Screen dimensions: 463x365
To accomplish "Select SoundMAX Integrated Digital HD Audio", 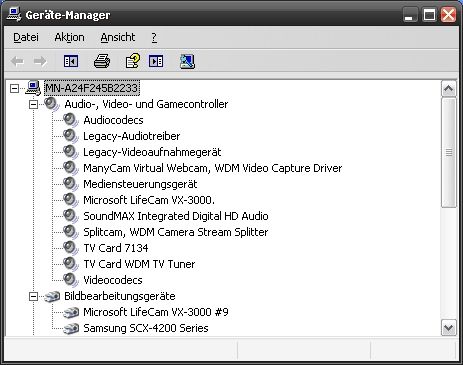I will pos(176,216).
